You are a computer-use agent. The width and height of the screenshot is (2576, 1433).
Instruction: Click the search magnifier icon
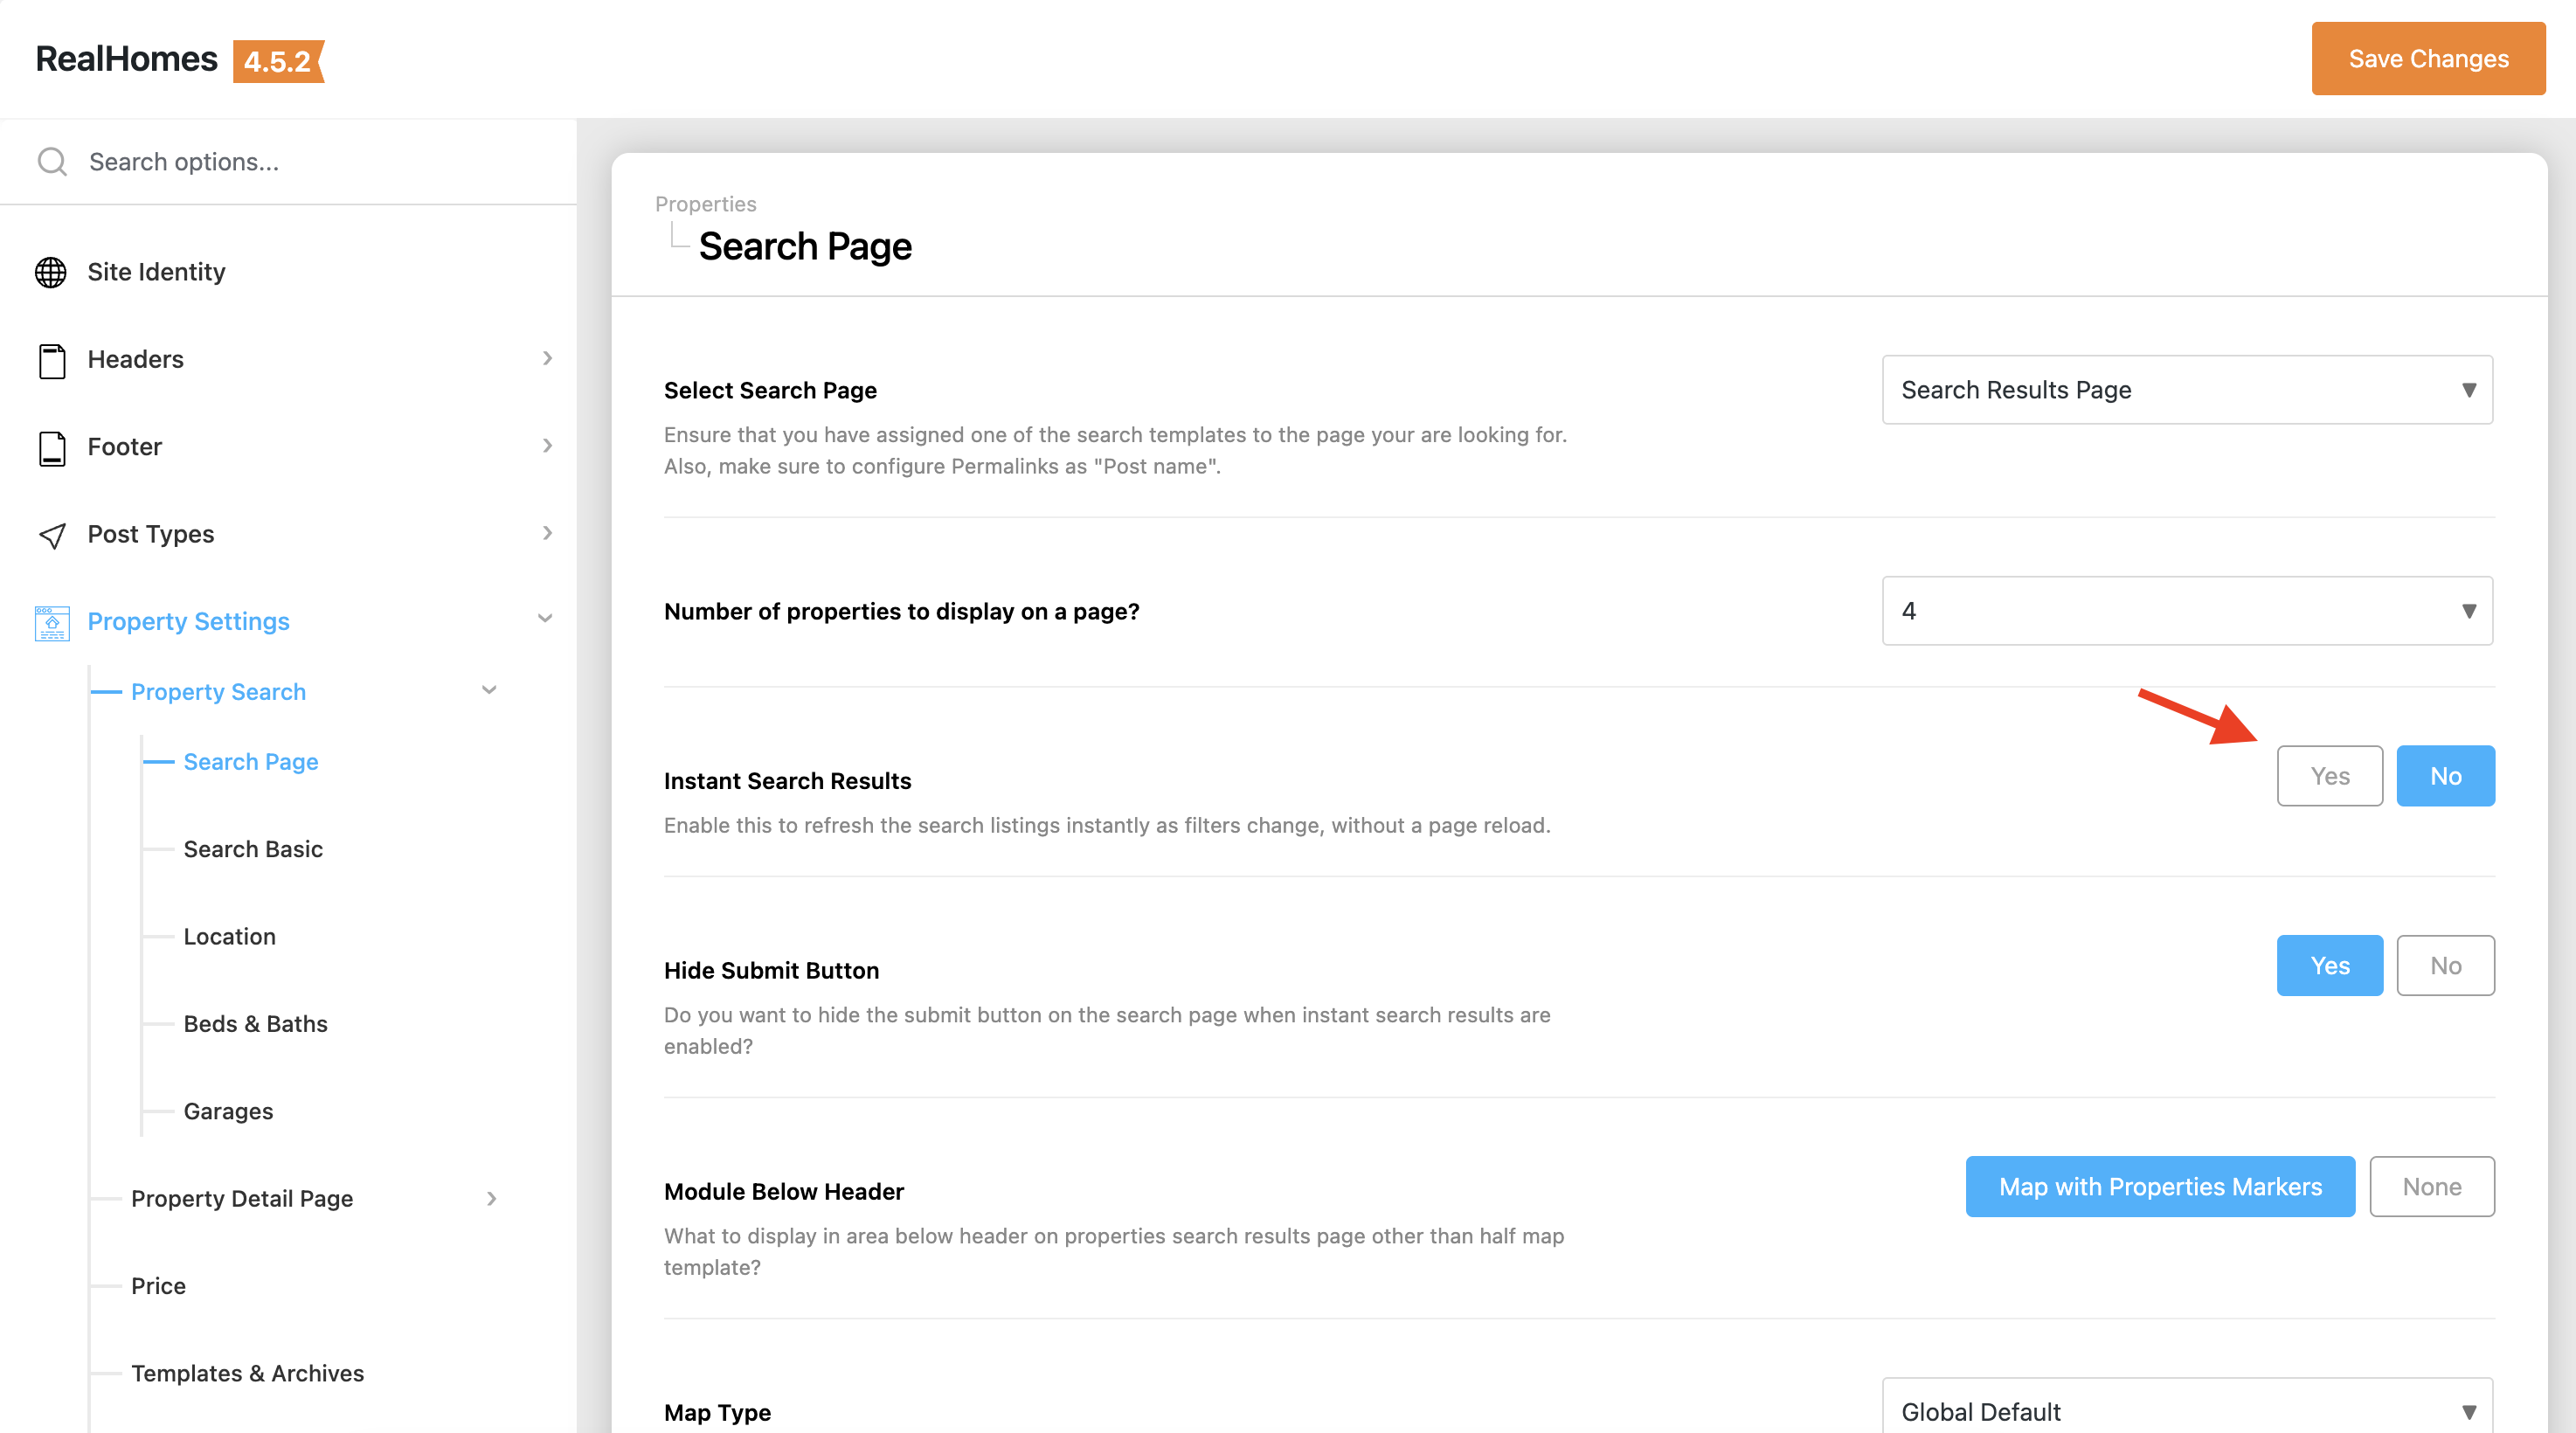(x=52, y=162)
